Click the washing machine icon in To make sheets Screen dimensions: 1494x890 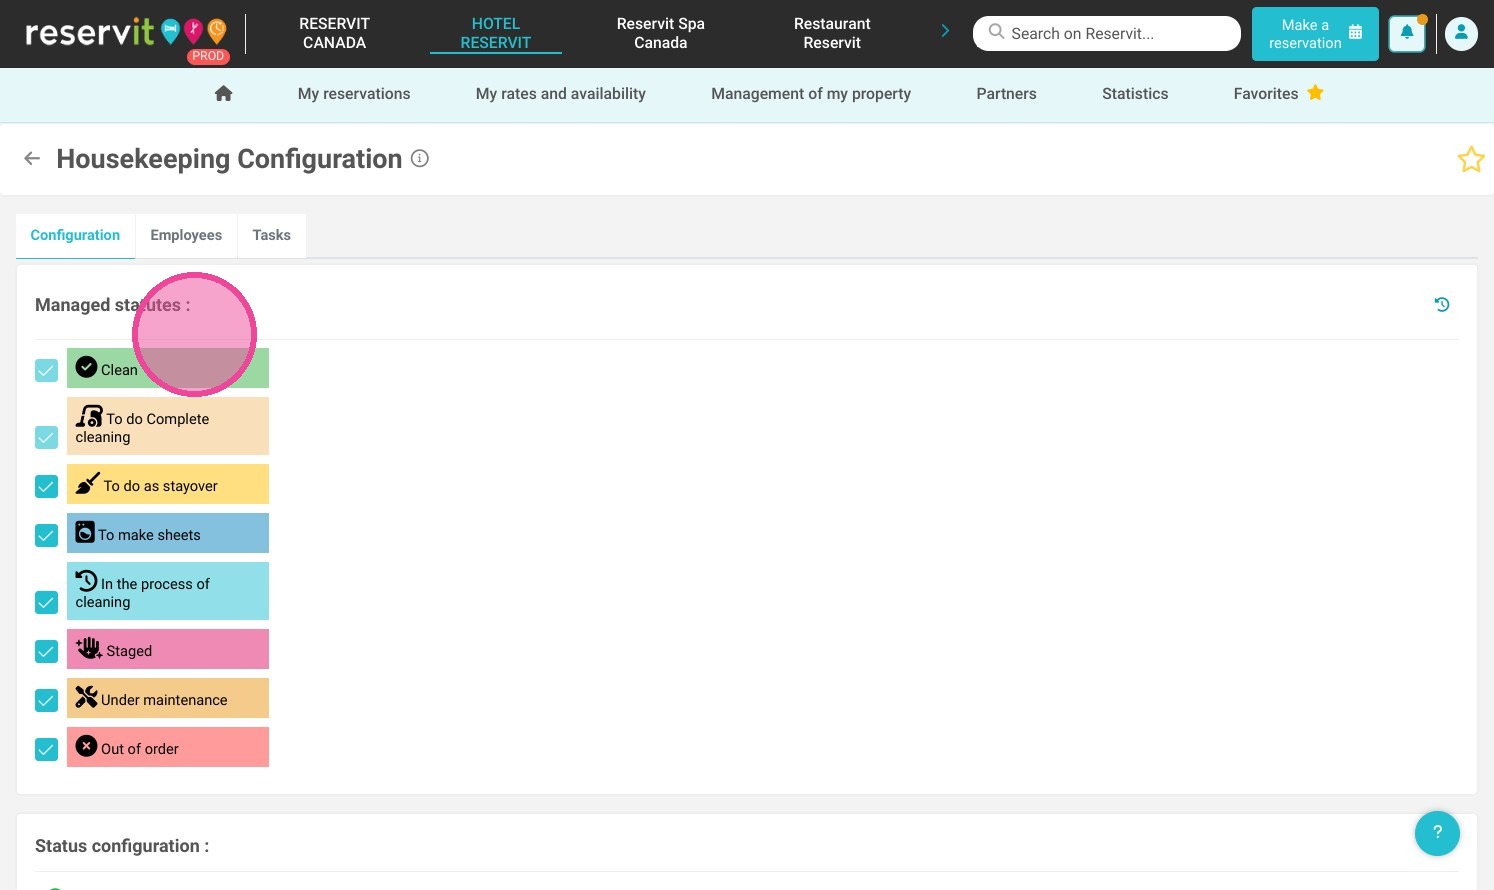85,532
